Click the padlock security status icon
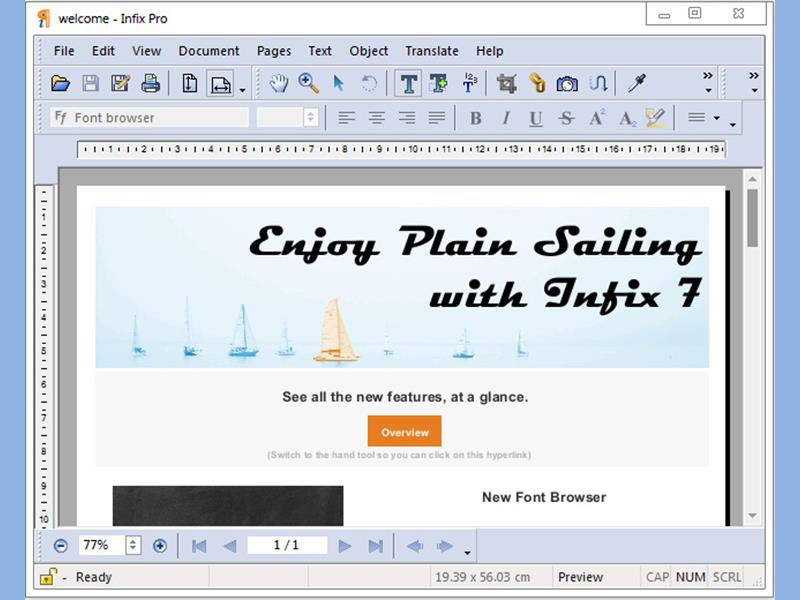Image resolution: width=800 pixels, height=600 pixels. (47, 577)
